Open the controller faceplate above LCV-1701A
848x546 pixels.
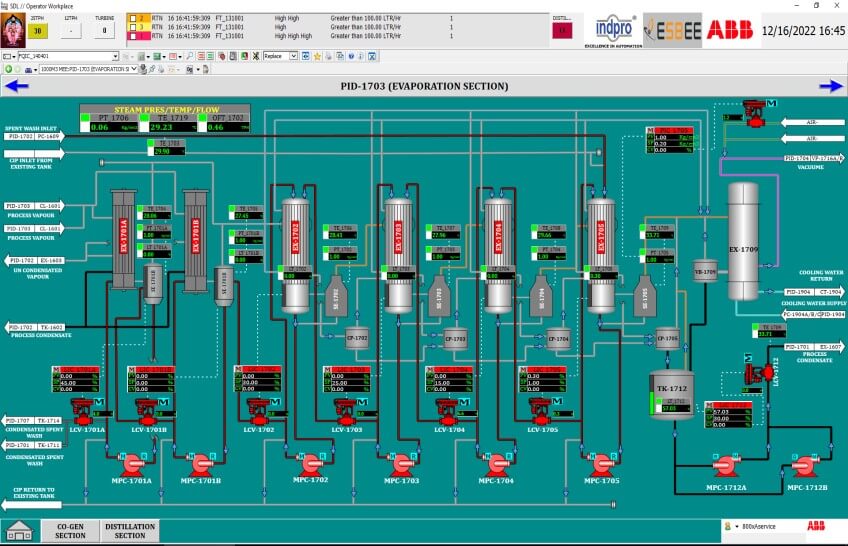tap(76, 379)
